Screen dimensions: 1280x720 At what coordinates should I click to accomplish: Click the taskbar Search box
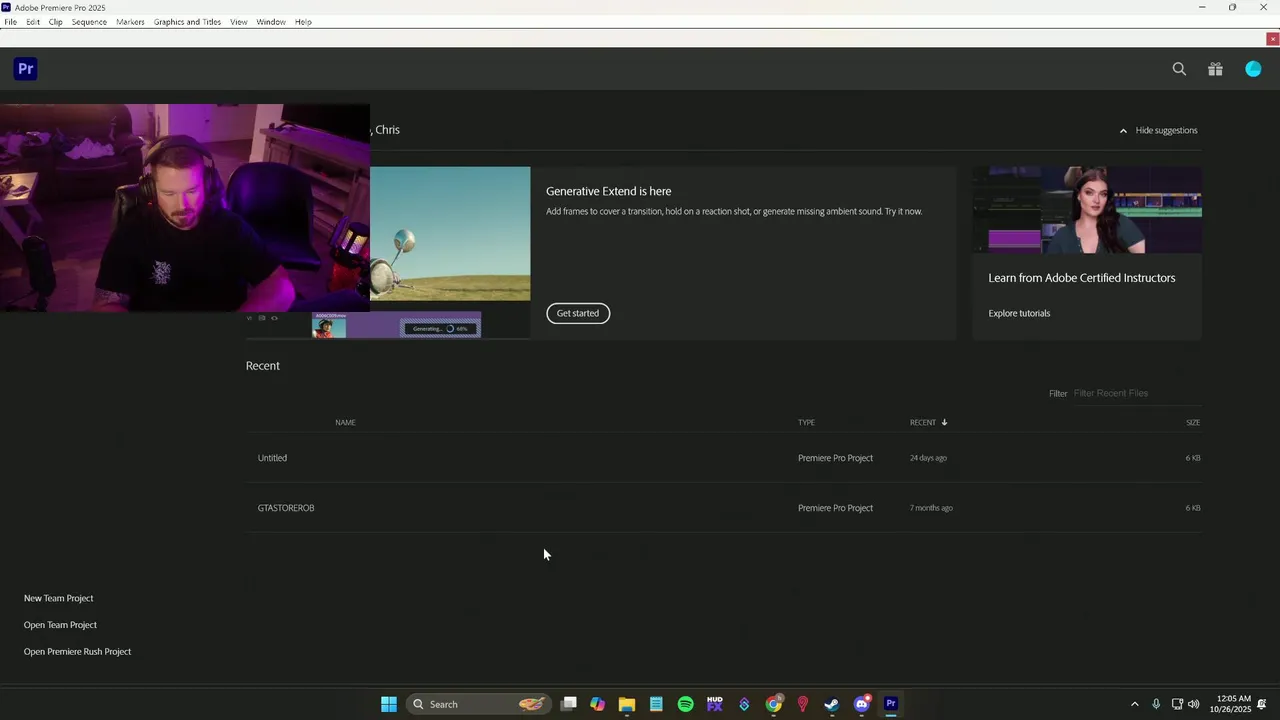click(478, 704)
